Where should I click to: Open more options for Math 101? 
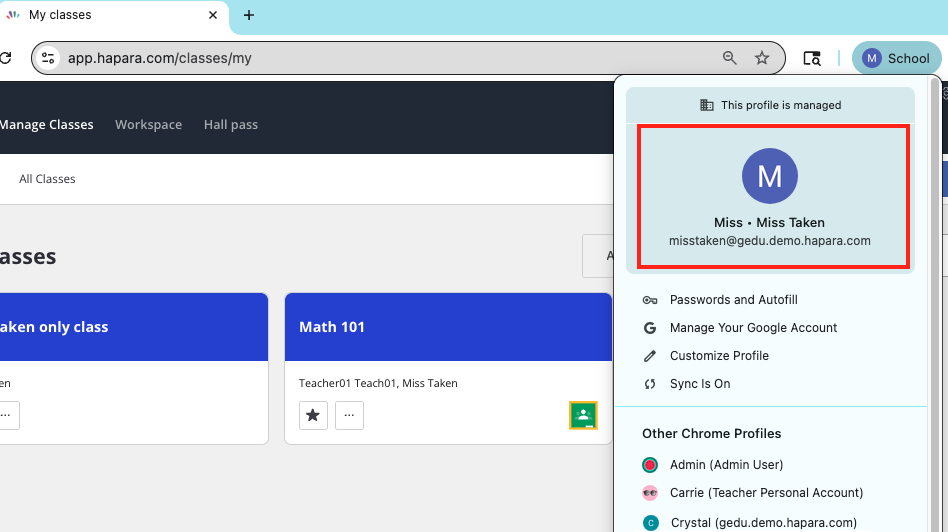[x=349, y=415]
